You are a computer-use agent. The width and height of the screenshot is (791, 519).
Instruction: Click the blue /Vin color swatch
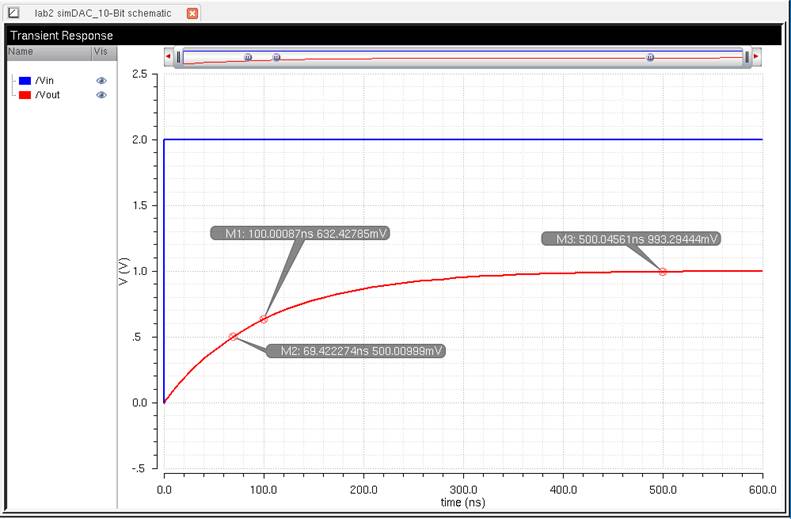25,80
